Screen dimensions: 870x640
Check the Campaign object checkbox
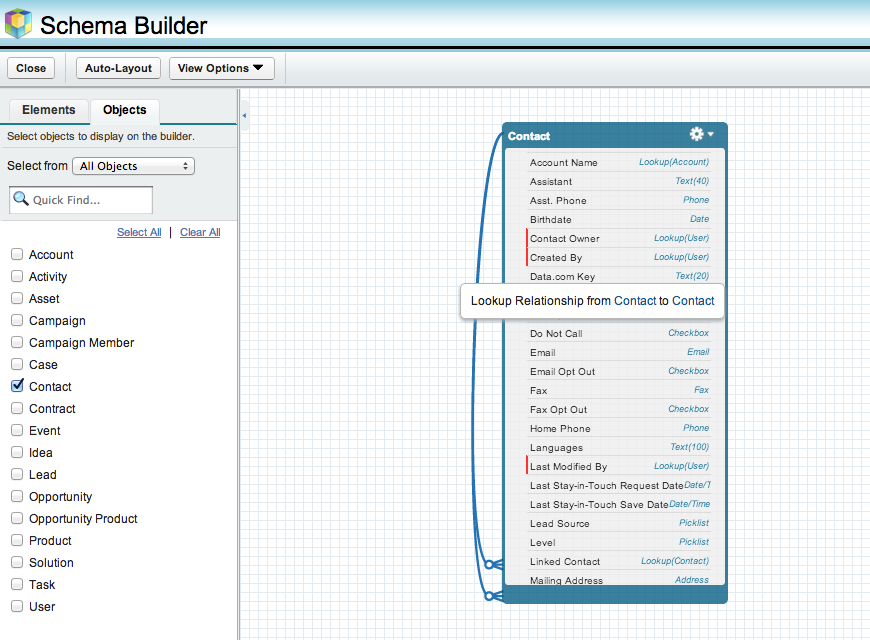[17, 320]
